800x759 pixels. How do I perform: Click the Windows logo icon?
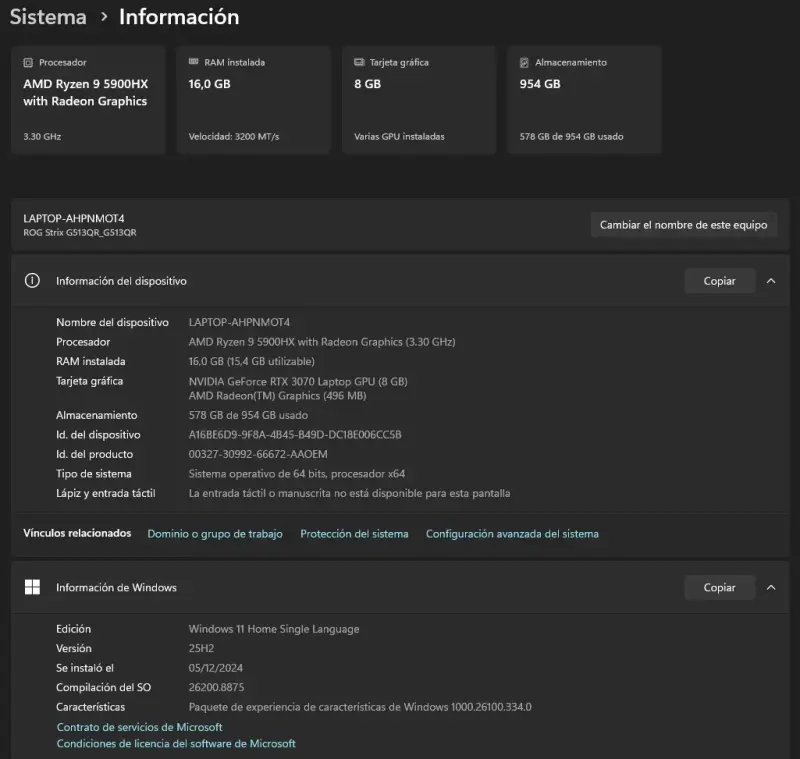[x=32, y=587]
